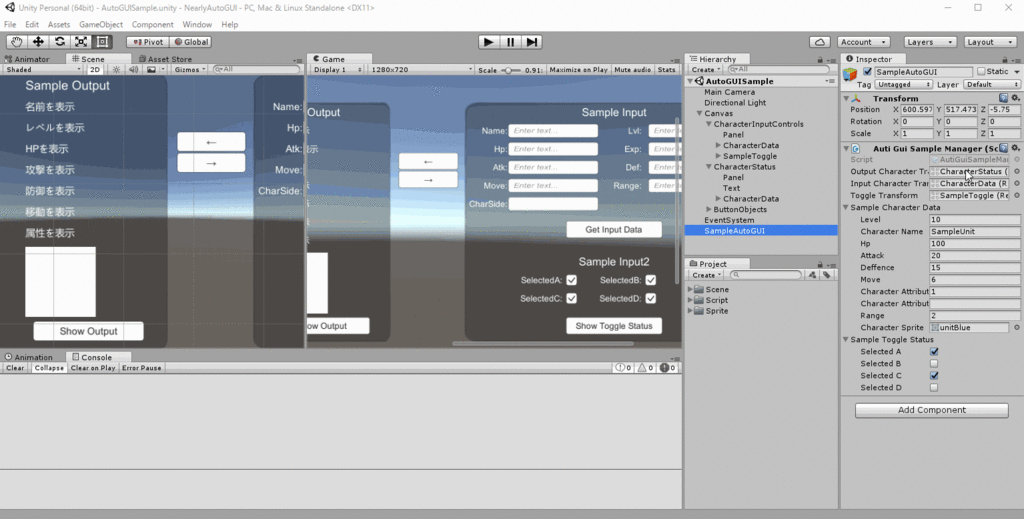Check Selected B in Inspector

[x=934, y=364]
